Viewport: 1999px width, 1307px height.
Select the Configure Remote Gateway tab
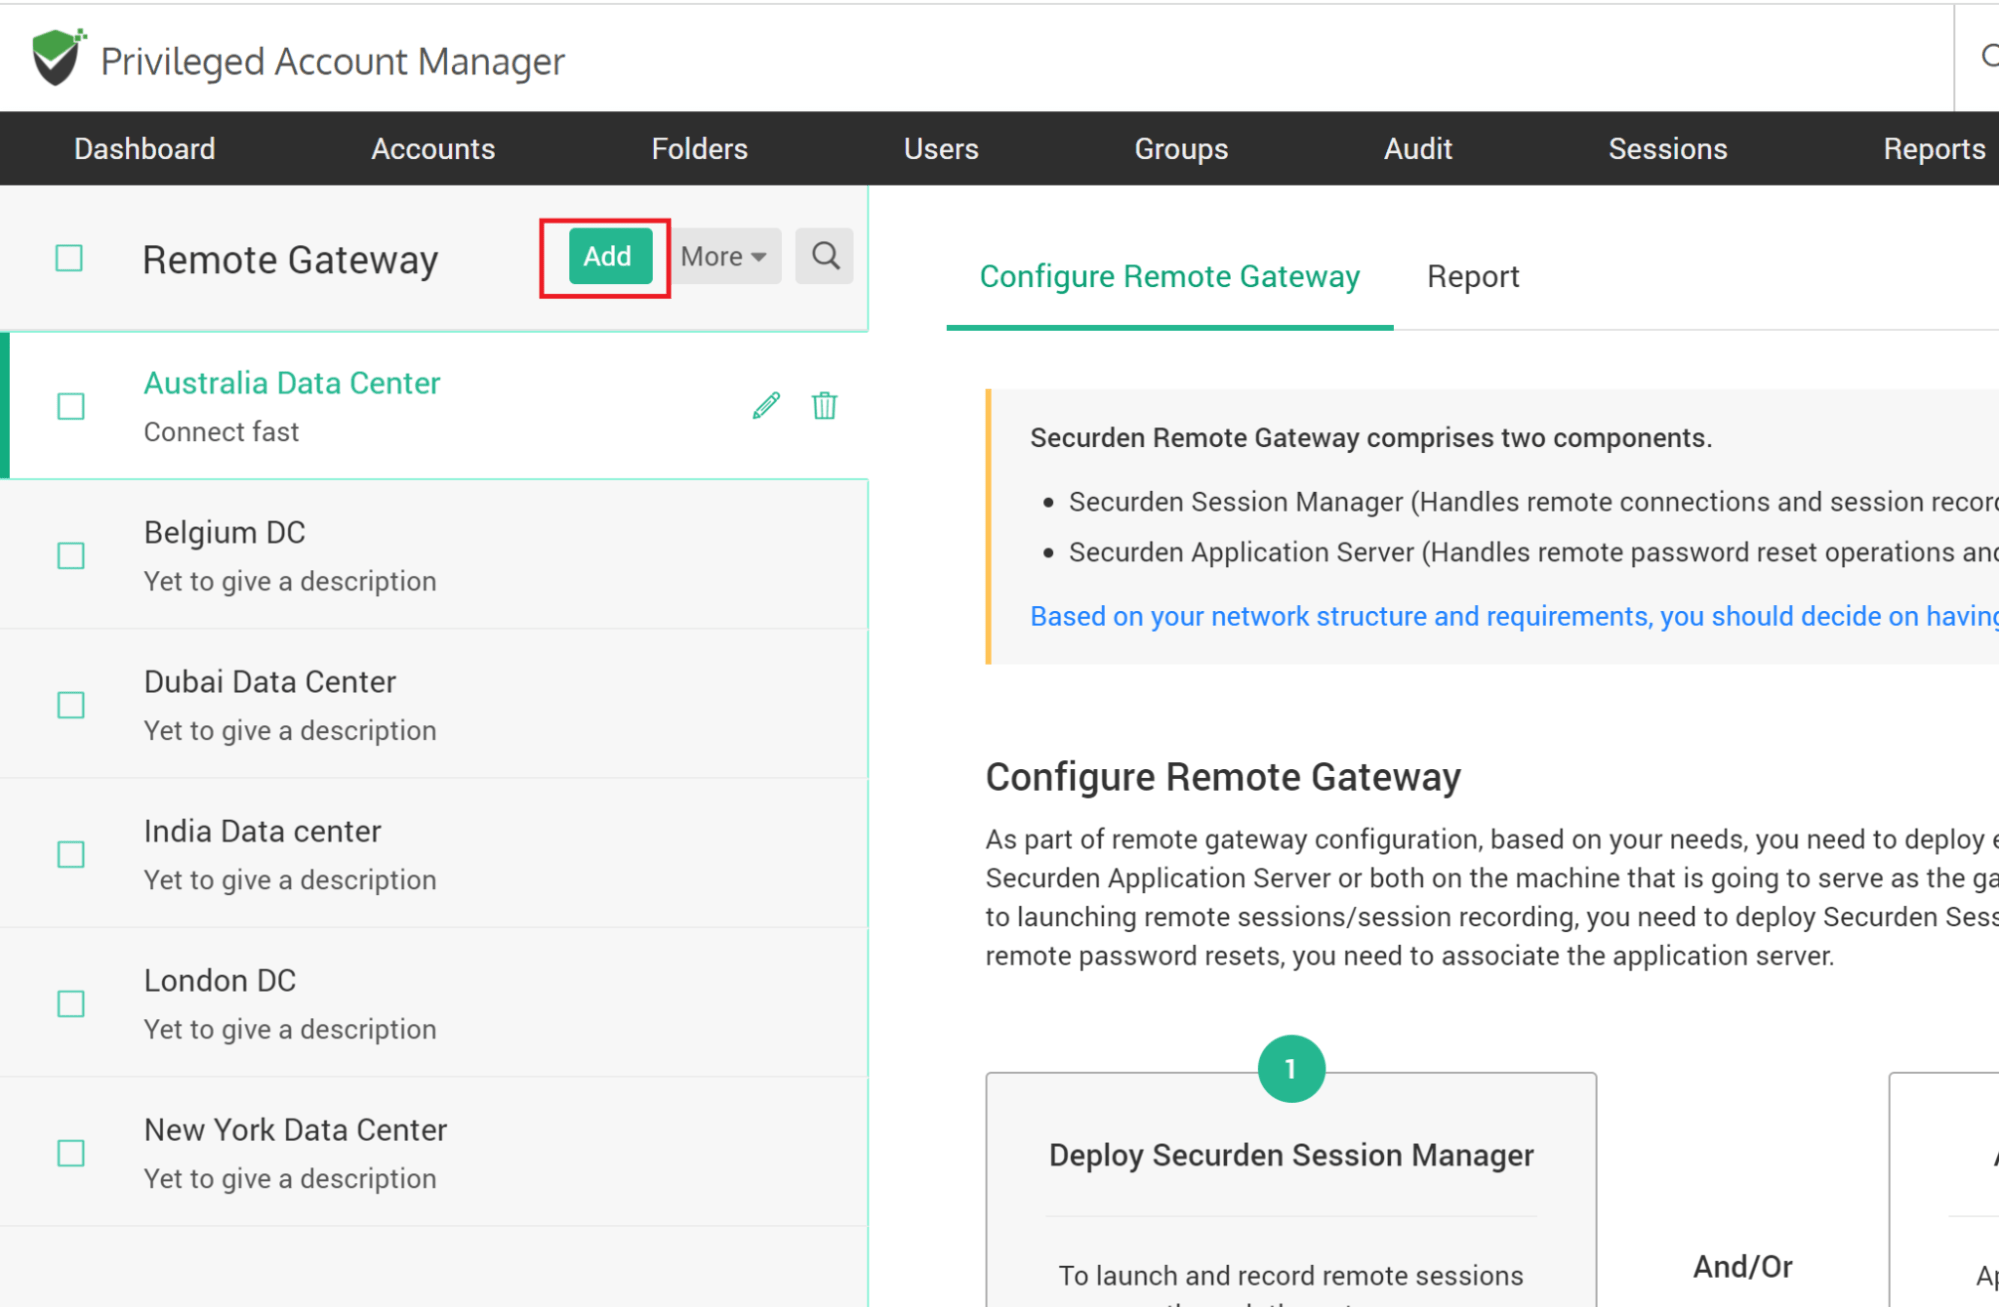[x=1169, y=276]
